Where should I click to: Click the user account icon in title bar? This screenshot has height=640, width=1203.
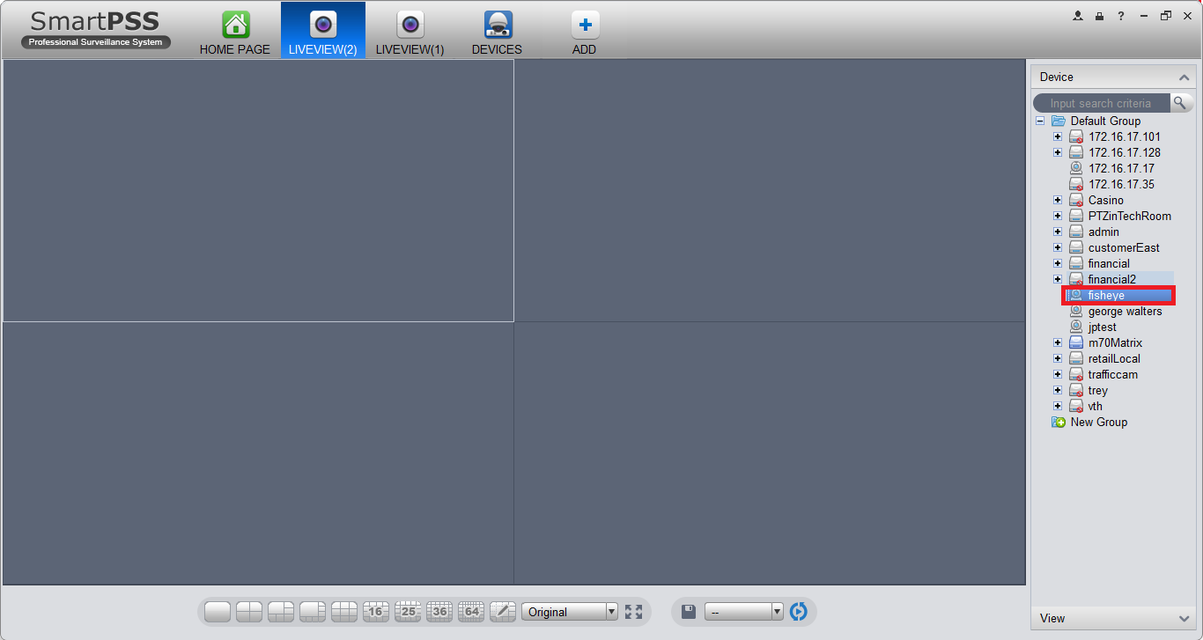click(1078, 16)
